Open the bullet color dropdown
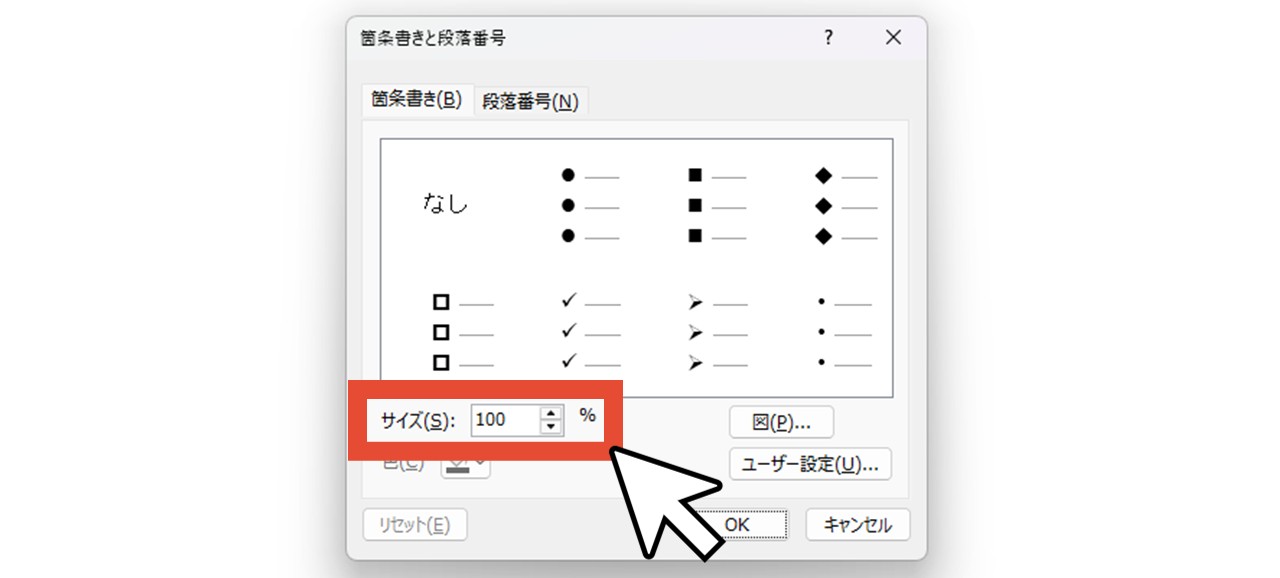 [466, 466]
